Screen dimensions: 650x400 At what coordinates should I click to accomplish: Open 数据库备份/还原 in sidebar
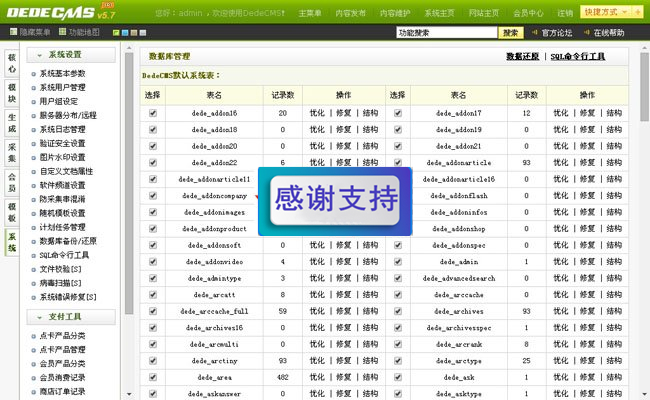pos(68,241)
